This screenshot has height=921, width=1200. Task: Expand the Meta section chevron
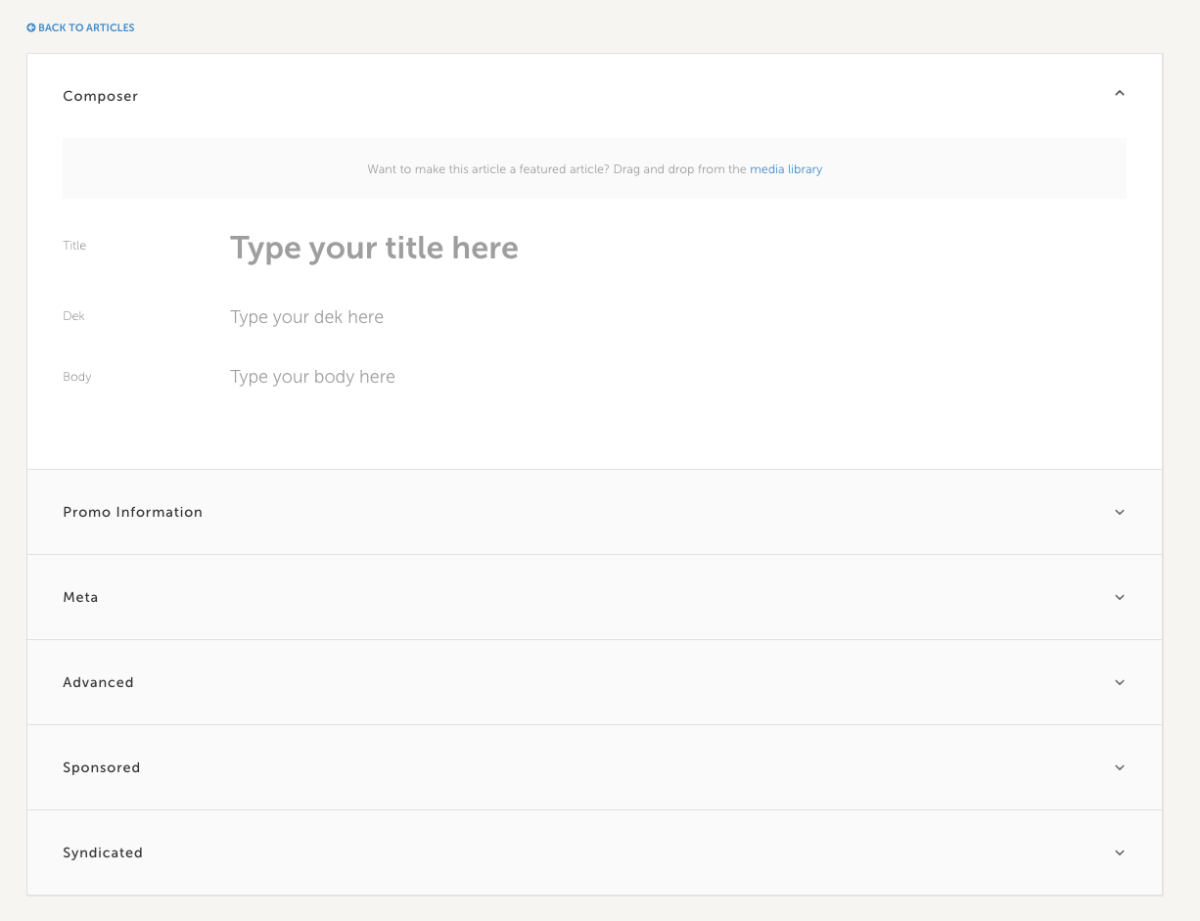(x=1119, y=597)
